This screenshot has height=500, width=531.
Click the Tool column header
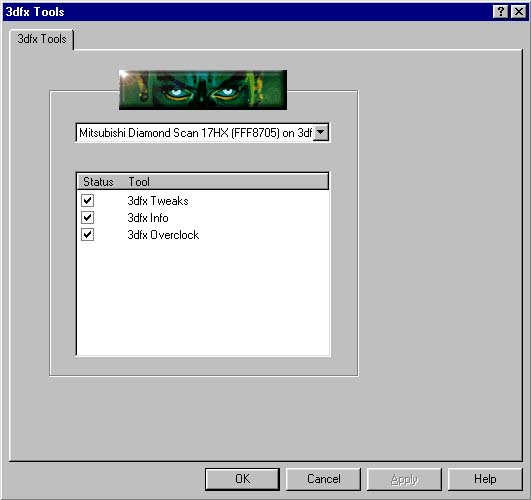point(139,182)
